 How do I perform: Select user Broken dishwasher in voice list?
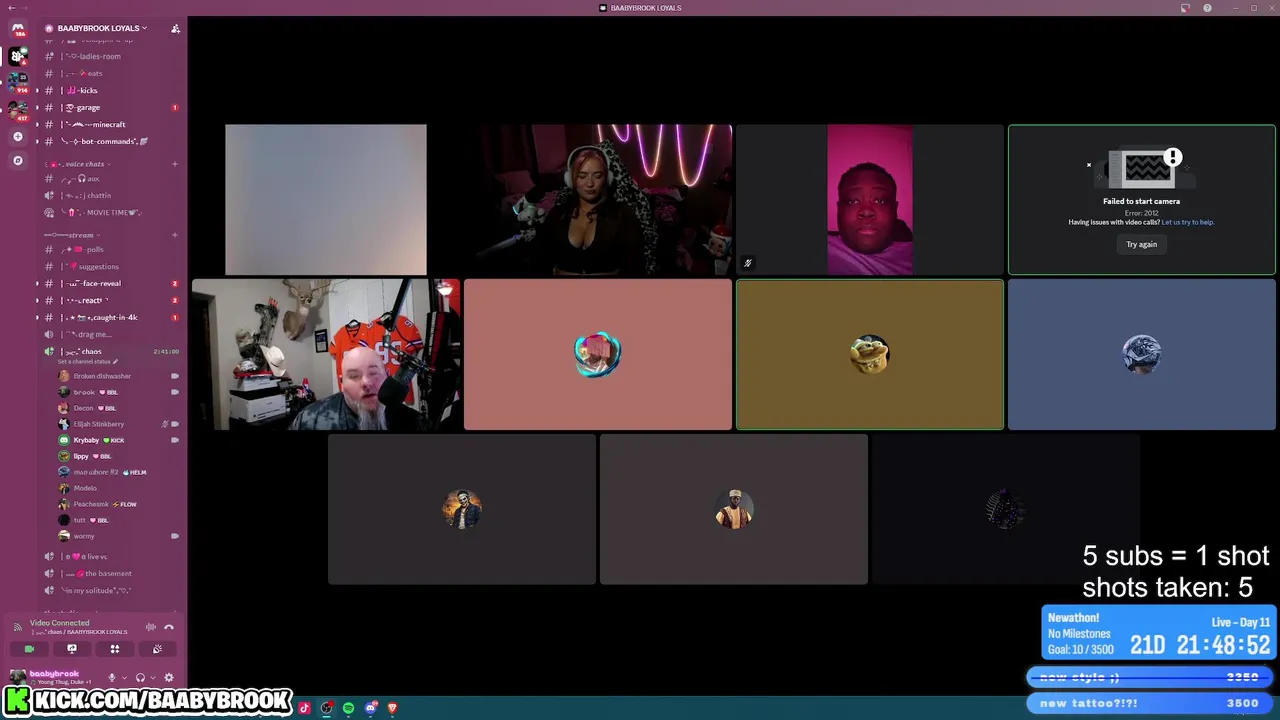tap(118, 376)
